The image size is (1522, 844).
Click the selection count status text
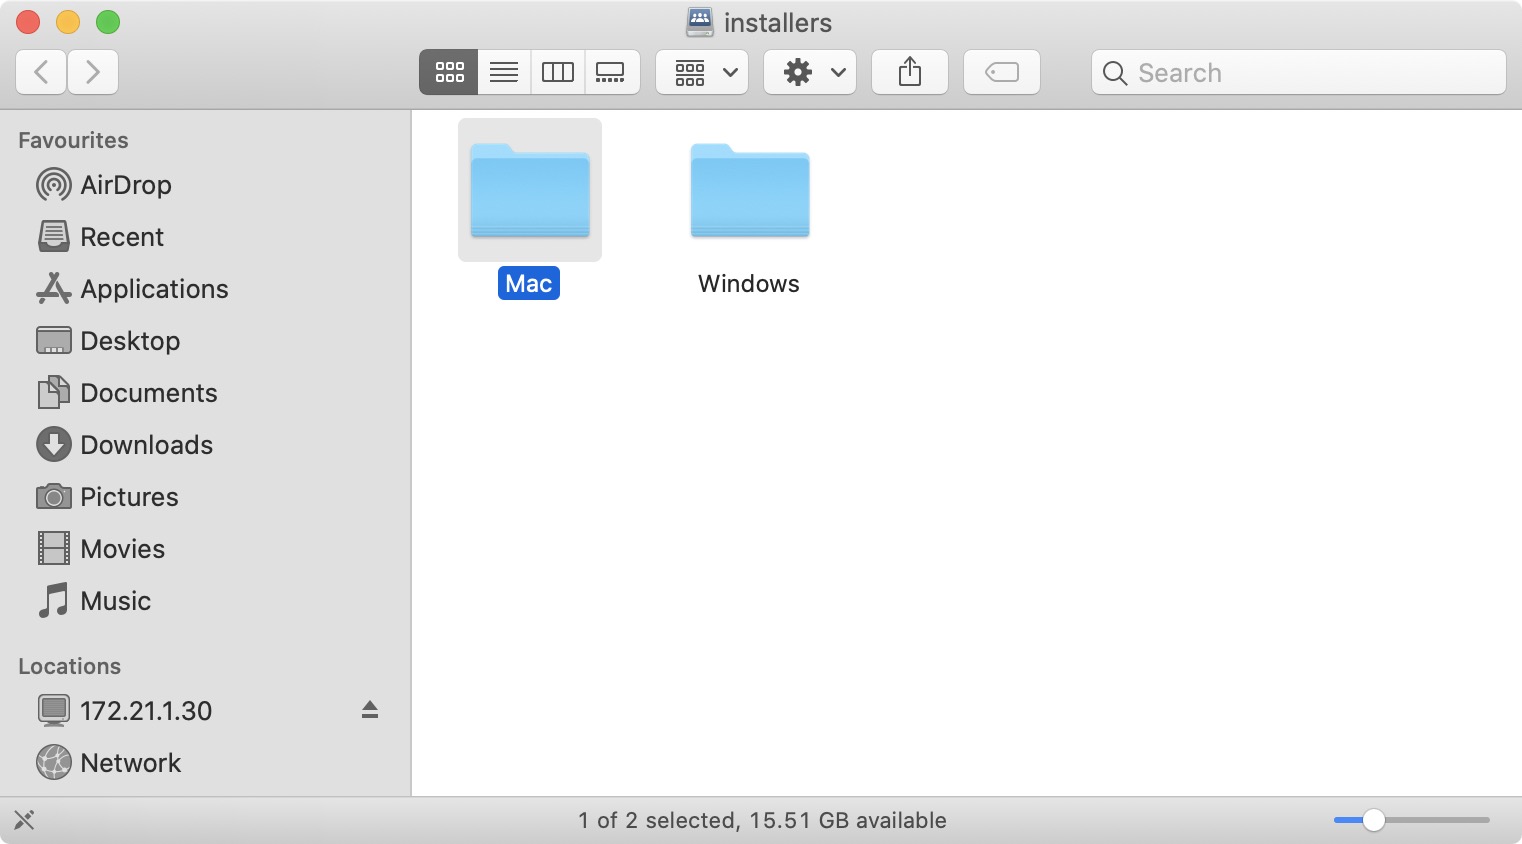[x=762, y=820]
